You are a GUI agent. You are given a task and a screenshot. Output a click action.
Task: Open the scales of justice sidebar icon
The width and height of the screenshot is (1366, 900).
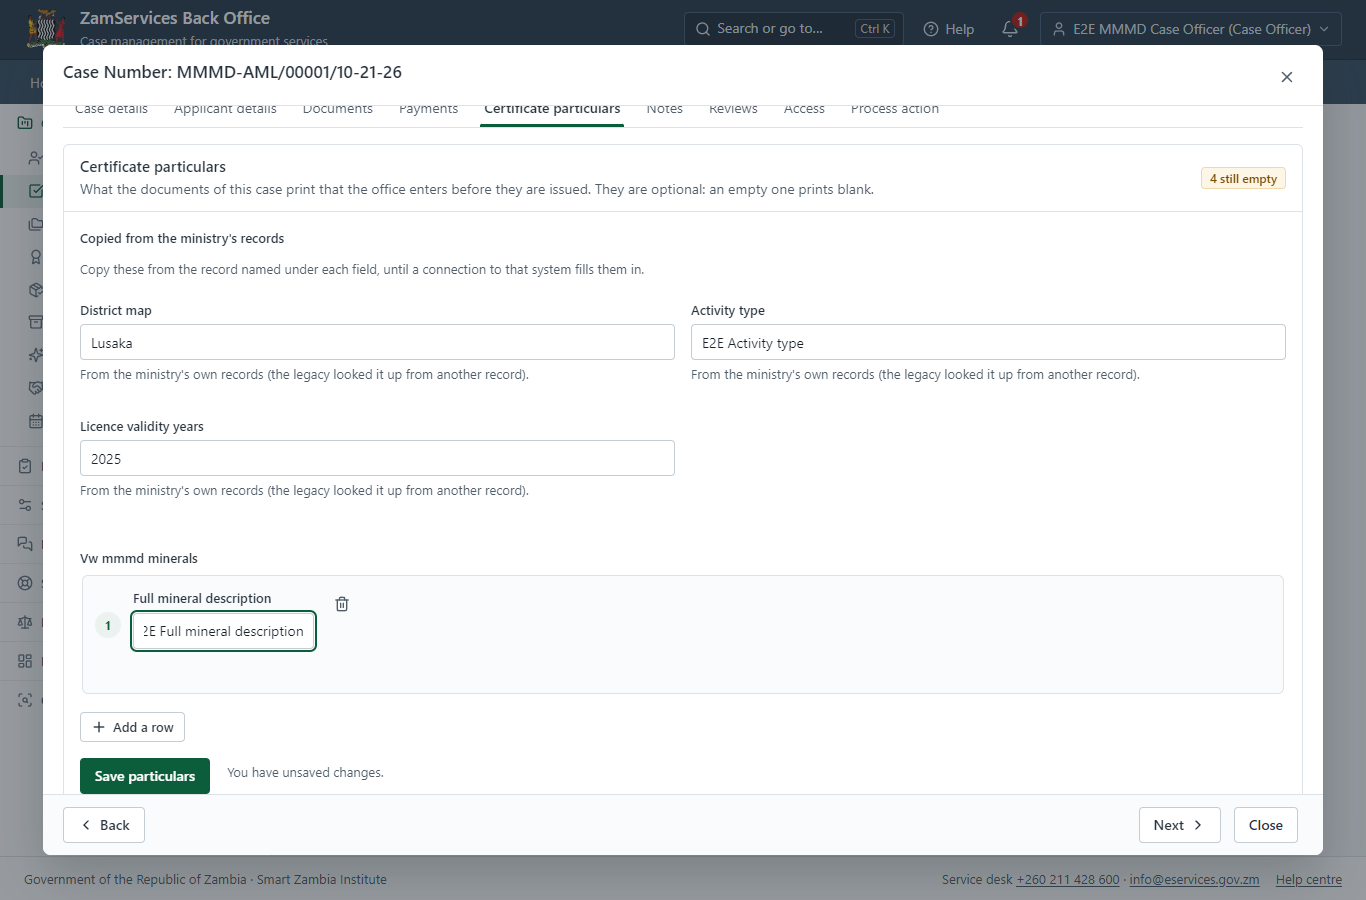(25, 622)
